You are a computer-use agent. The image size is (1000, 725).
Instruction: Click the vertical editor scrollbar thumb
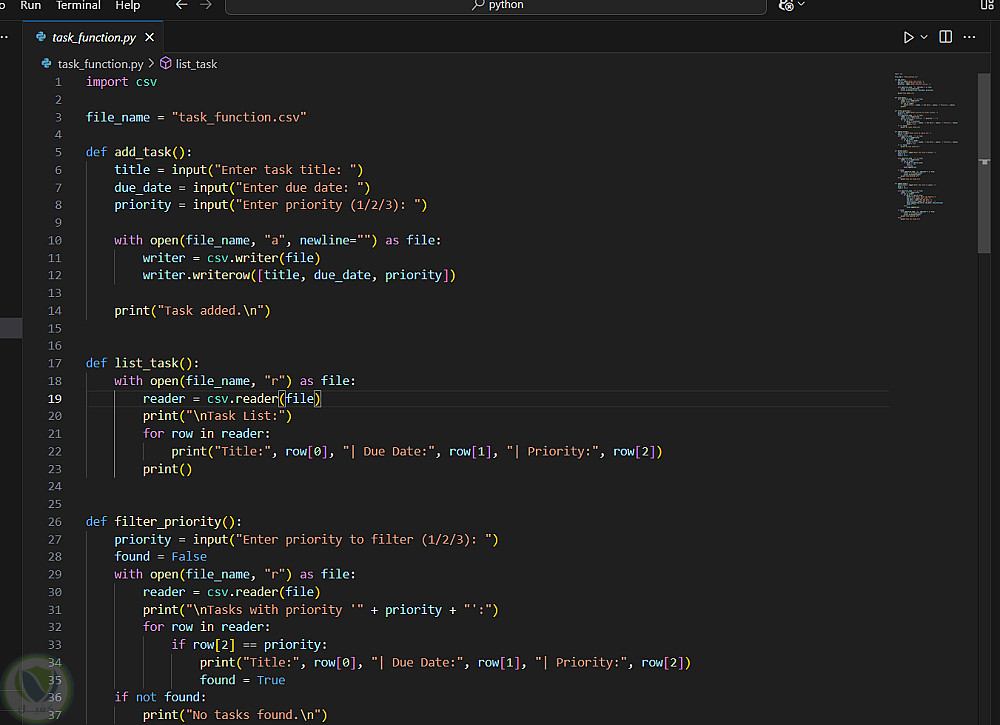point(984,163)
